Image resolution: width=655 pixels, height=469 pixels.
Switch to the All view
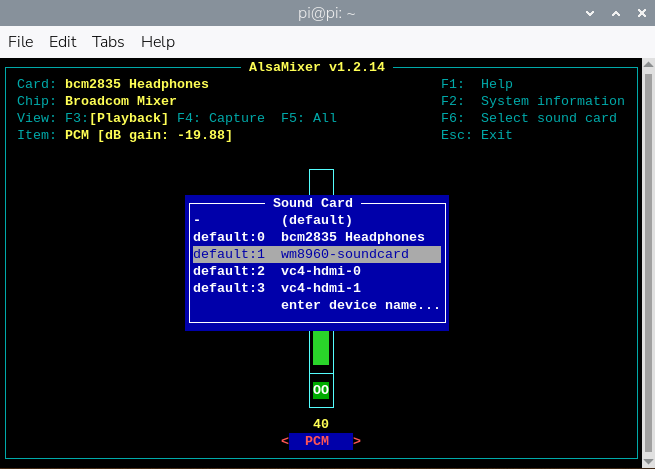[x=309, y=118]
